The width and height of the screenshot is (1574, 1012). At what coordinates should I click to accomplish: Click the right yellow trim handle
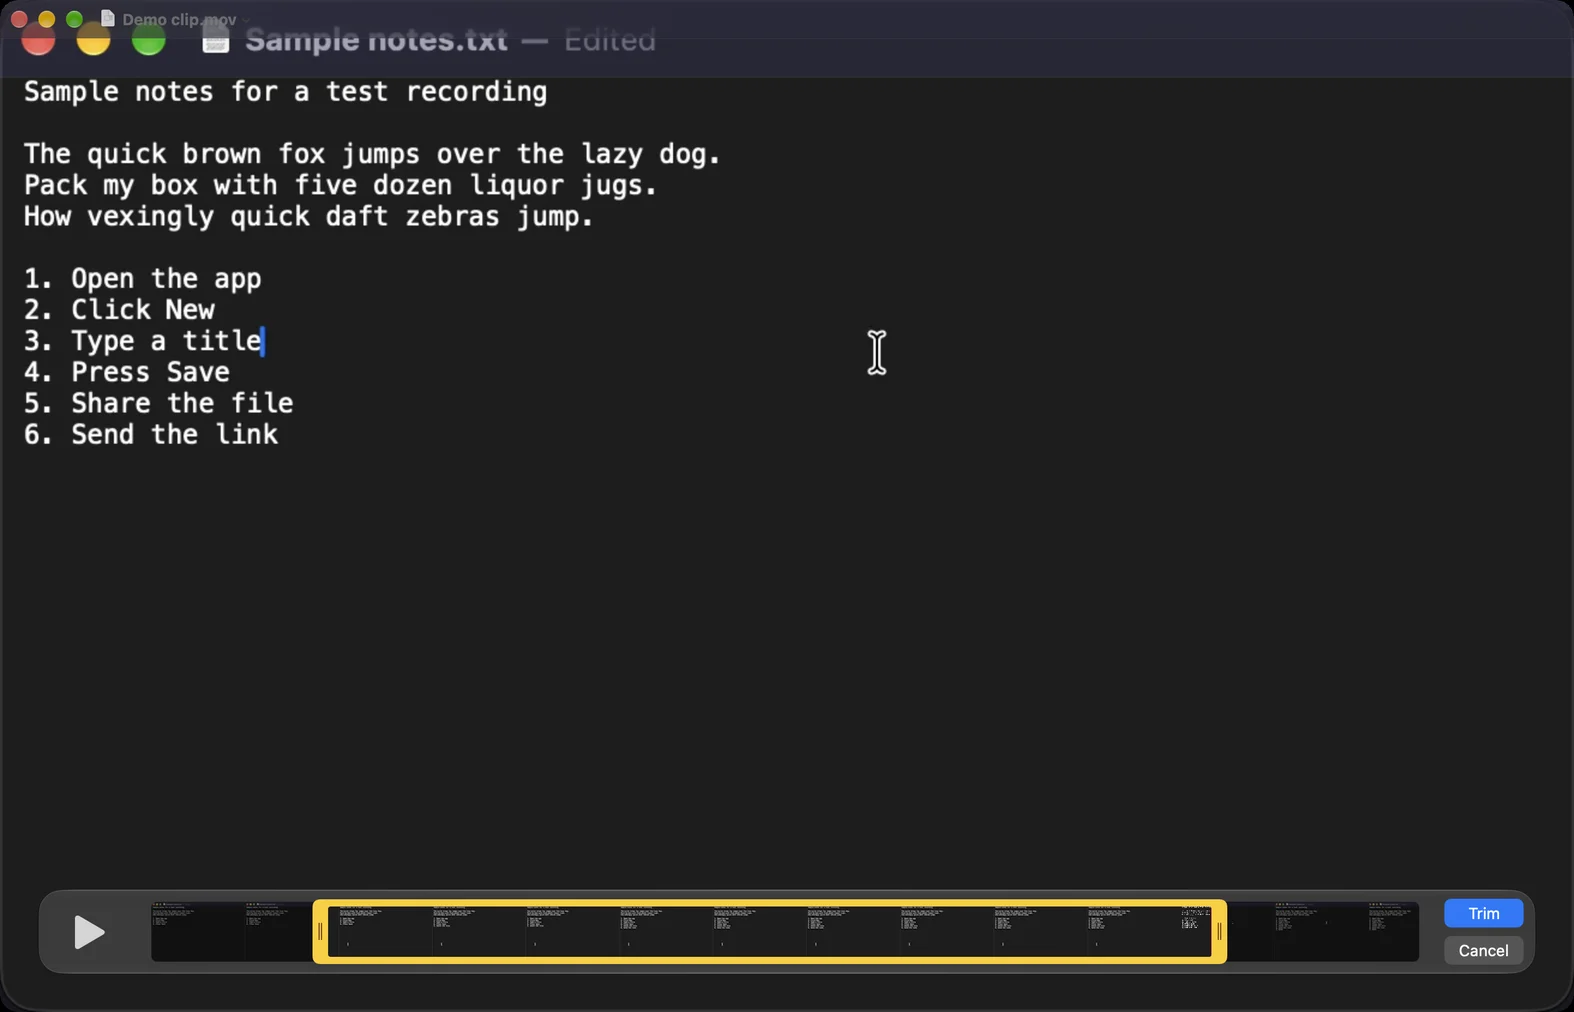[x=1219, y=932]
